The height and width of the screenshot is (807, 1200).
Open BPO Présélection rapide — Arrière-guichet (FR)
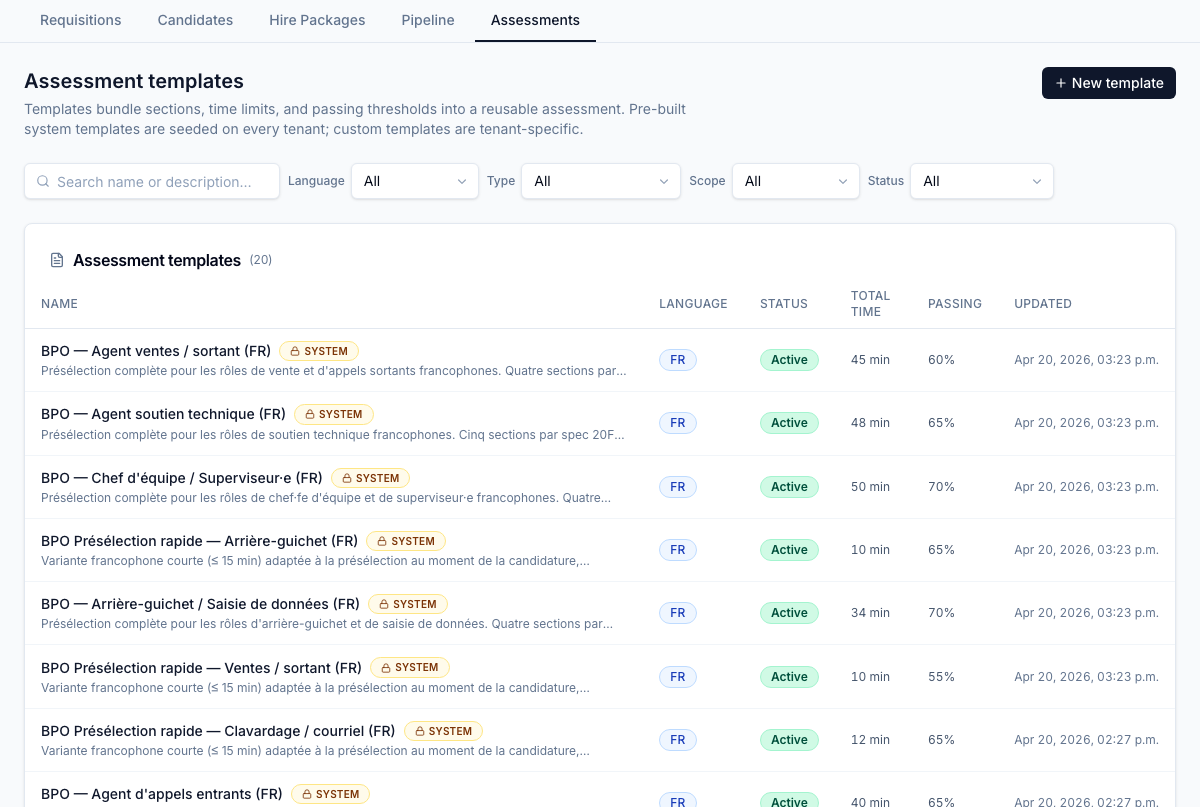point(199,541)
